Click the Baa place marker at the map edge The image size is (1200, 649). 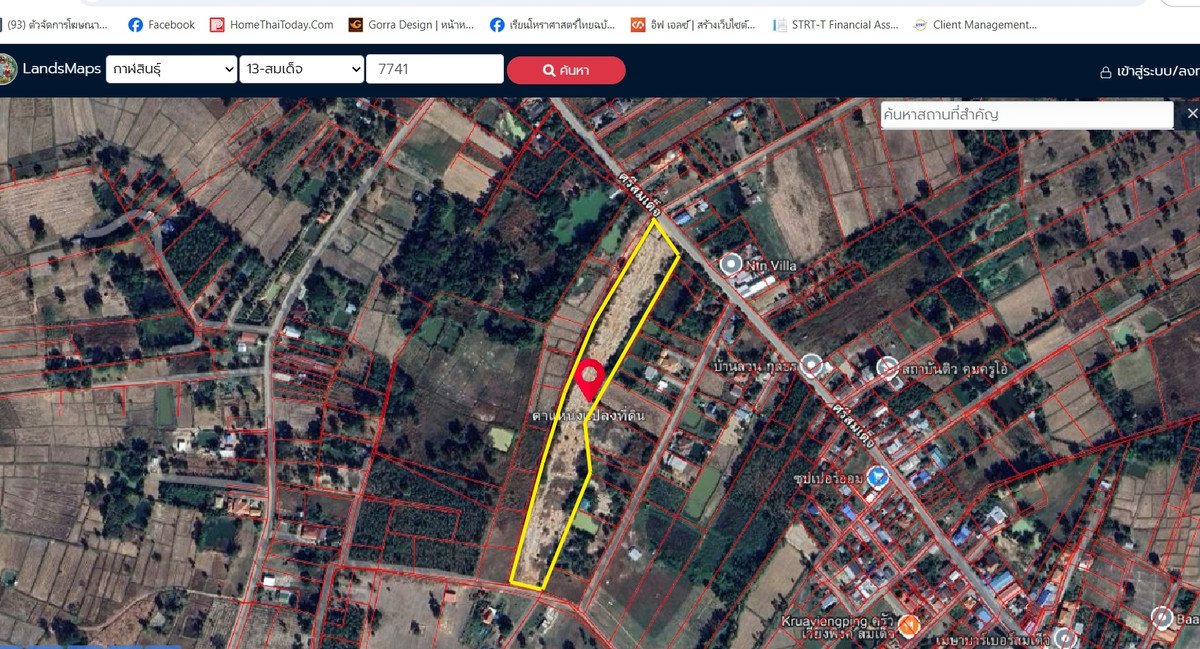(1161, 617)
